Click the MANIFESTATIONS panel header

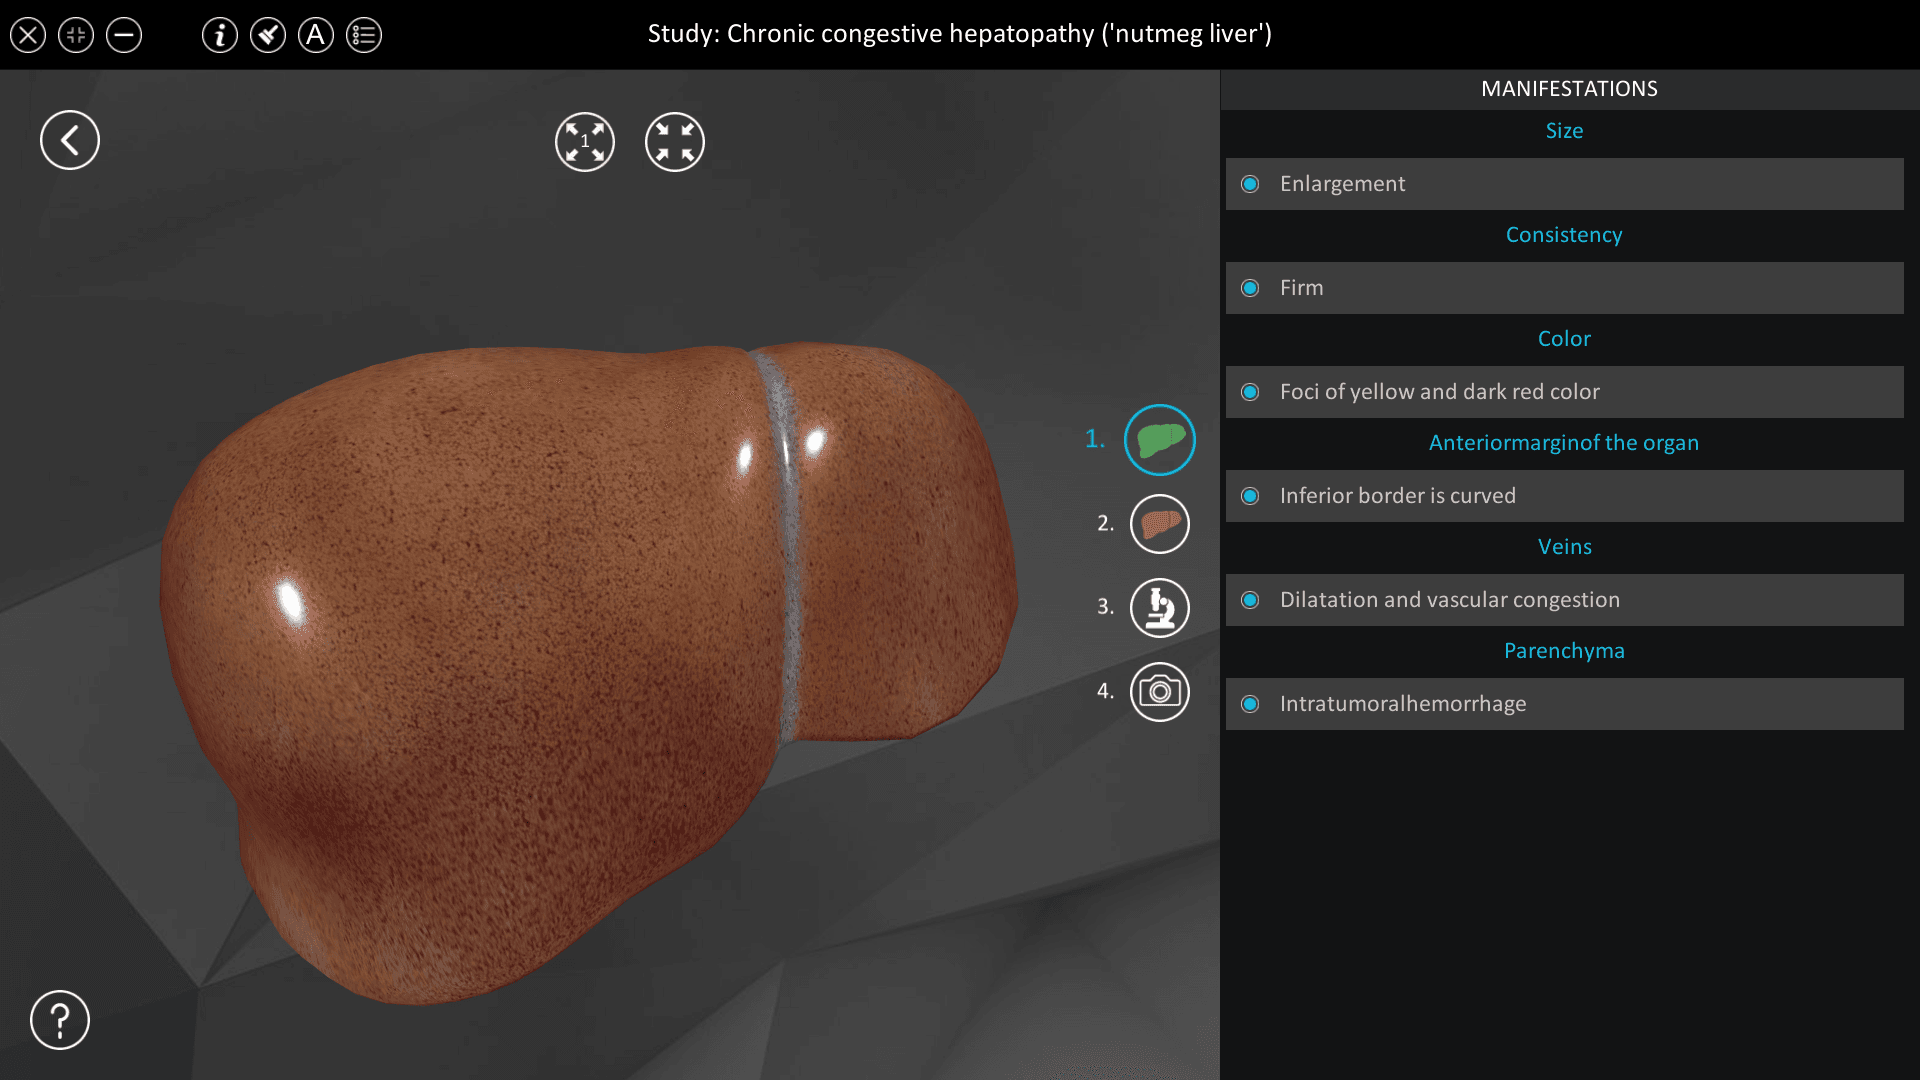click(x=1569, y=89)
